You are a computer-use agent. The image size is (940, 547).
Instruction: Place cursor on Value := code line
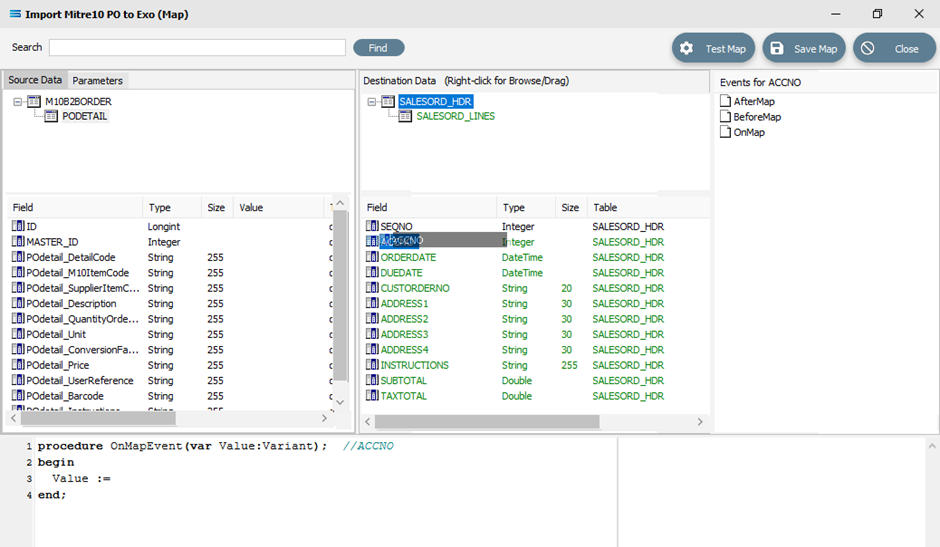[x=81, y=479]
